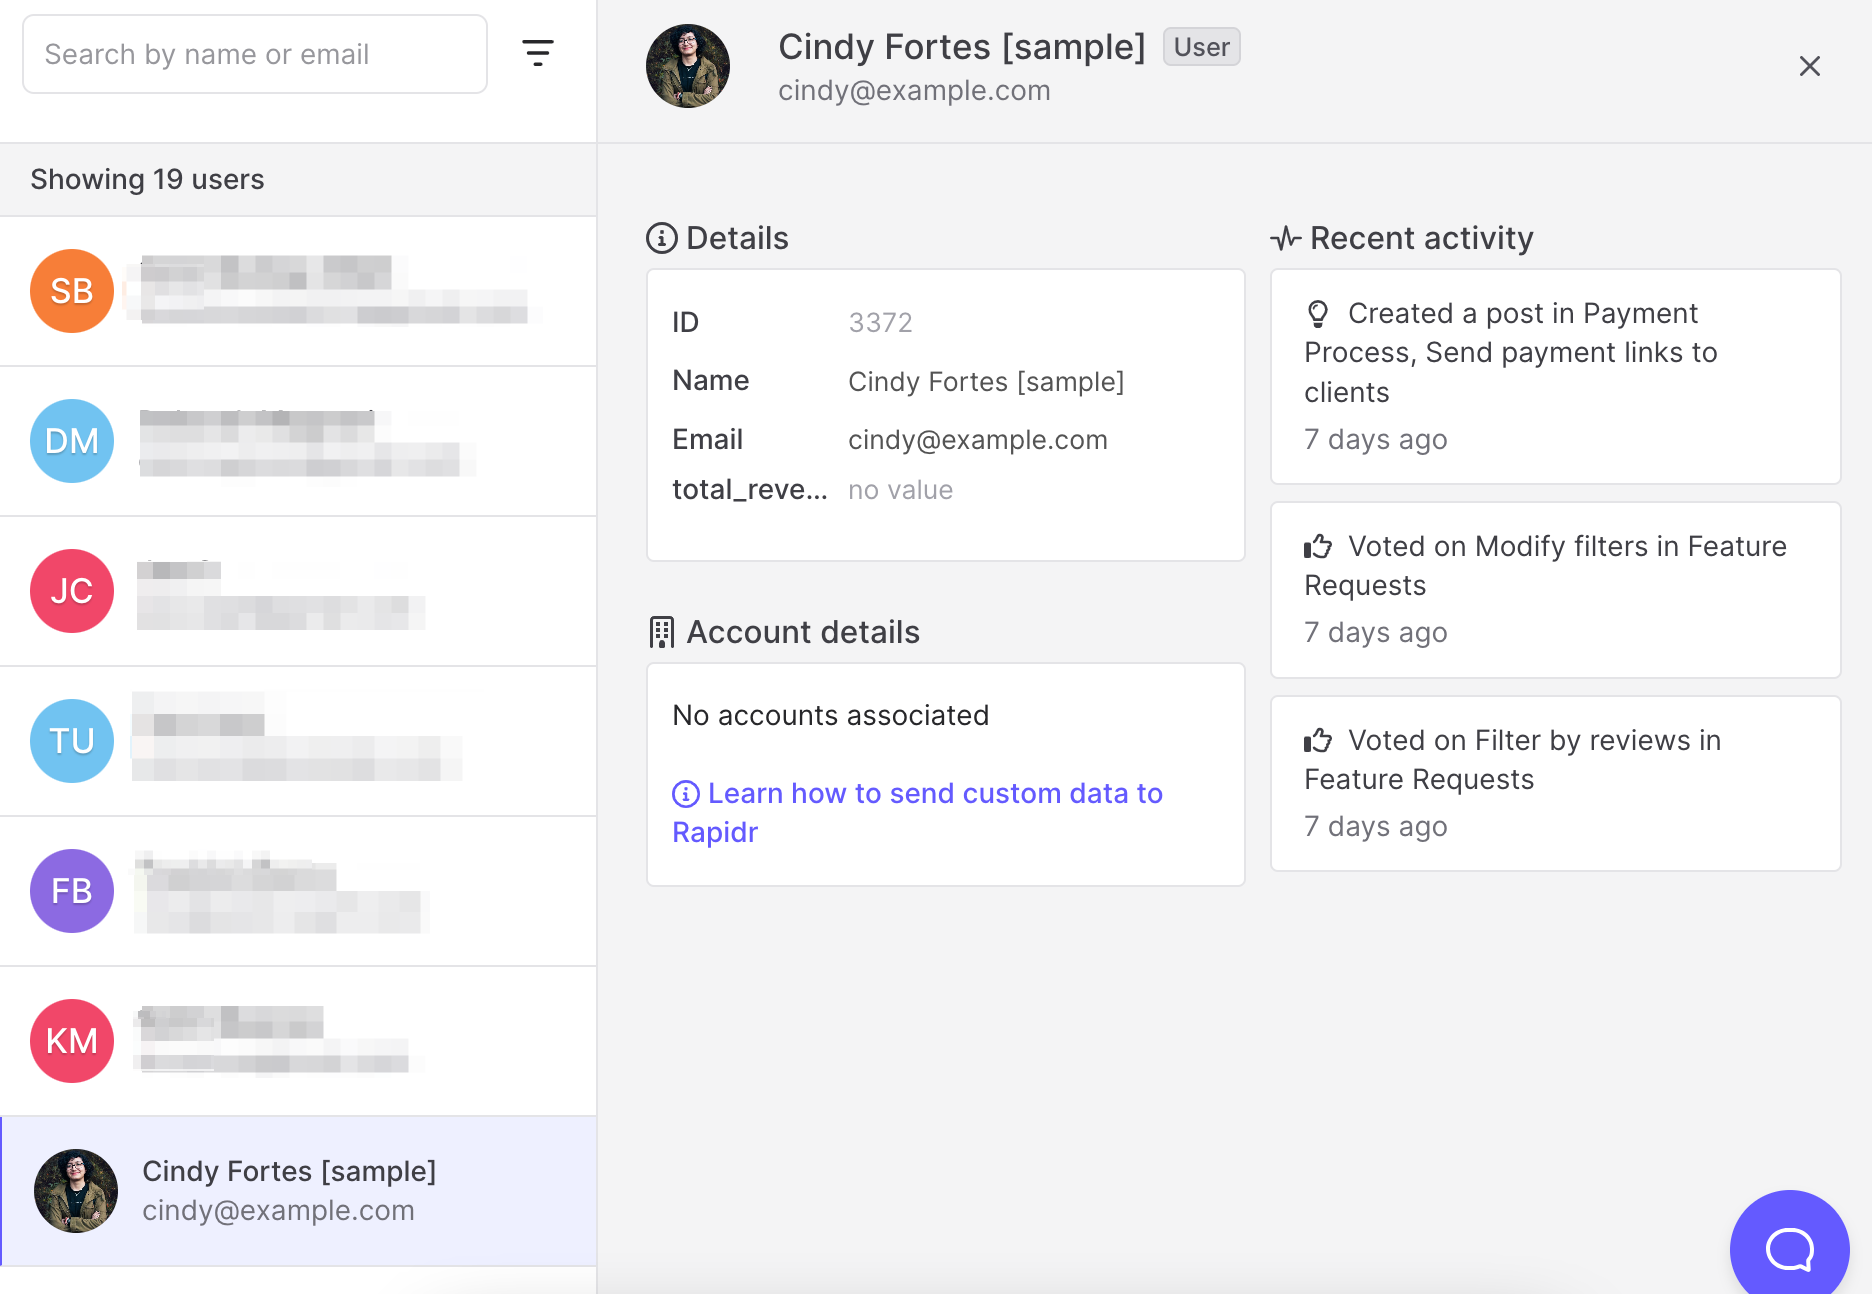
Task: Click the lightbulb icon on the post activity
Action: 1318,313
